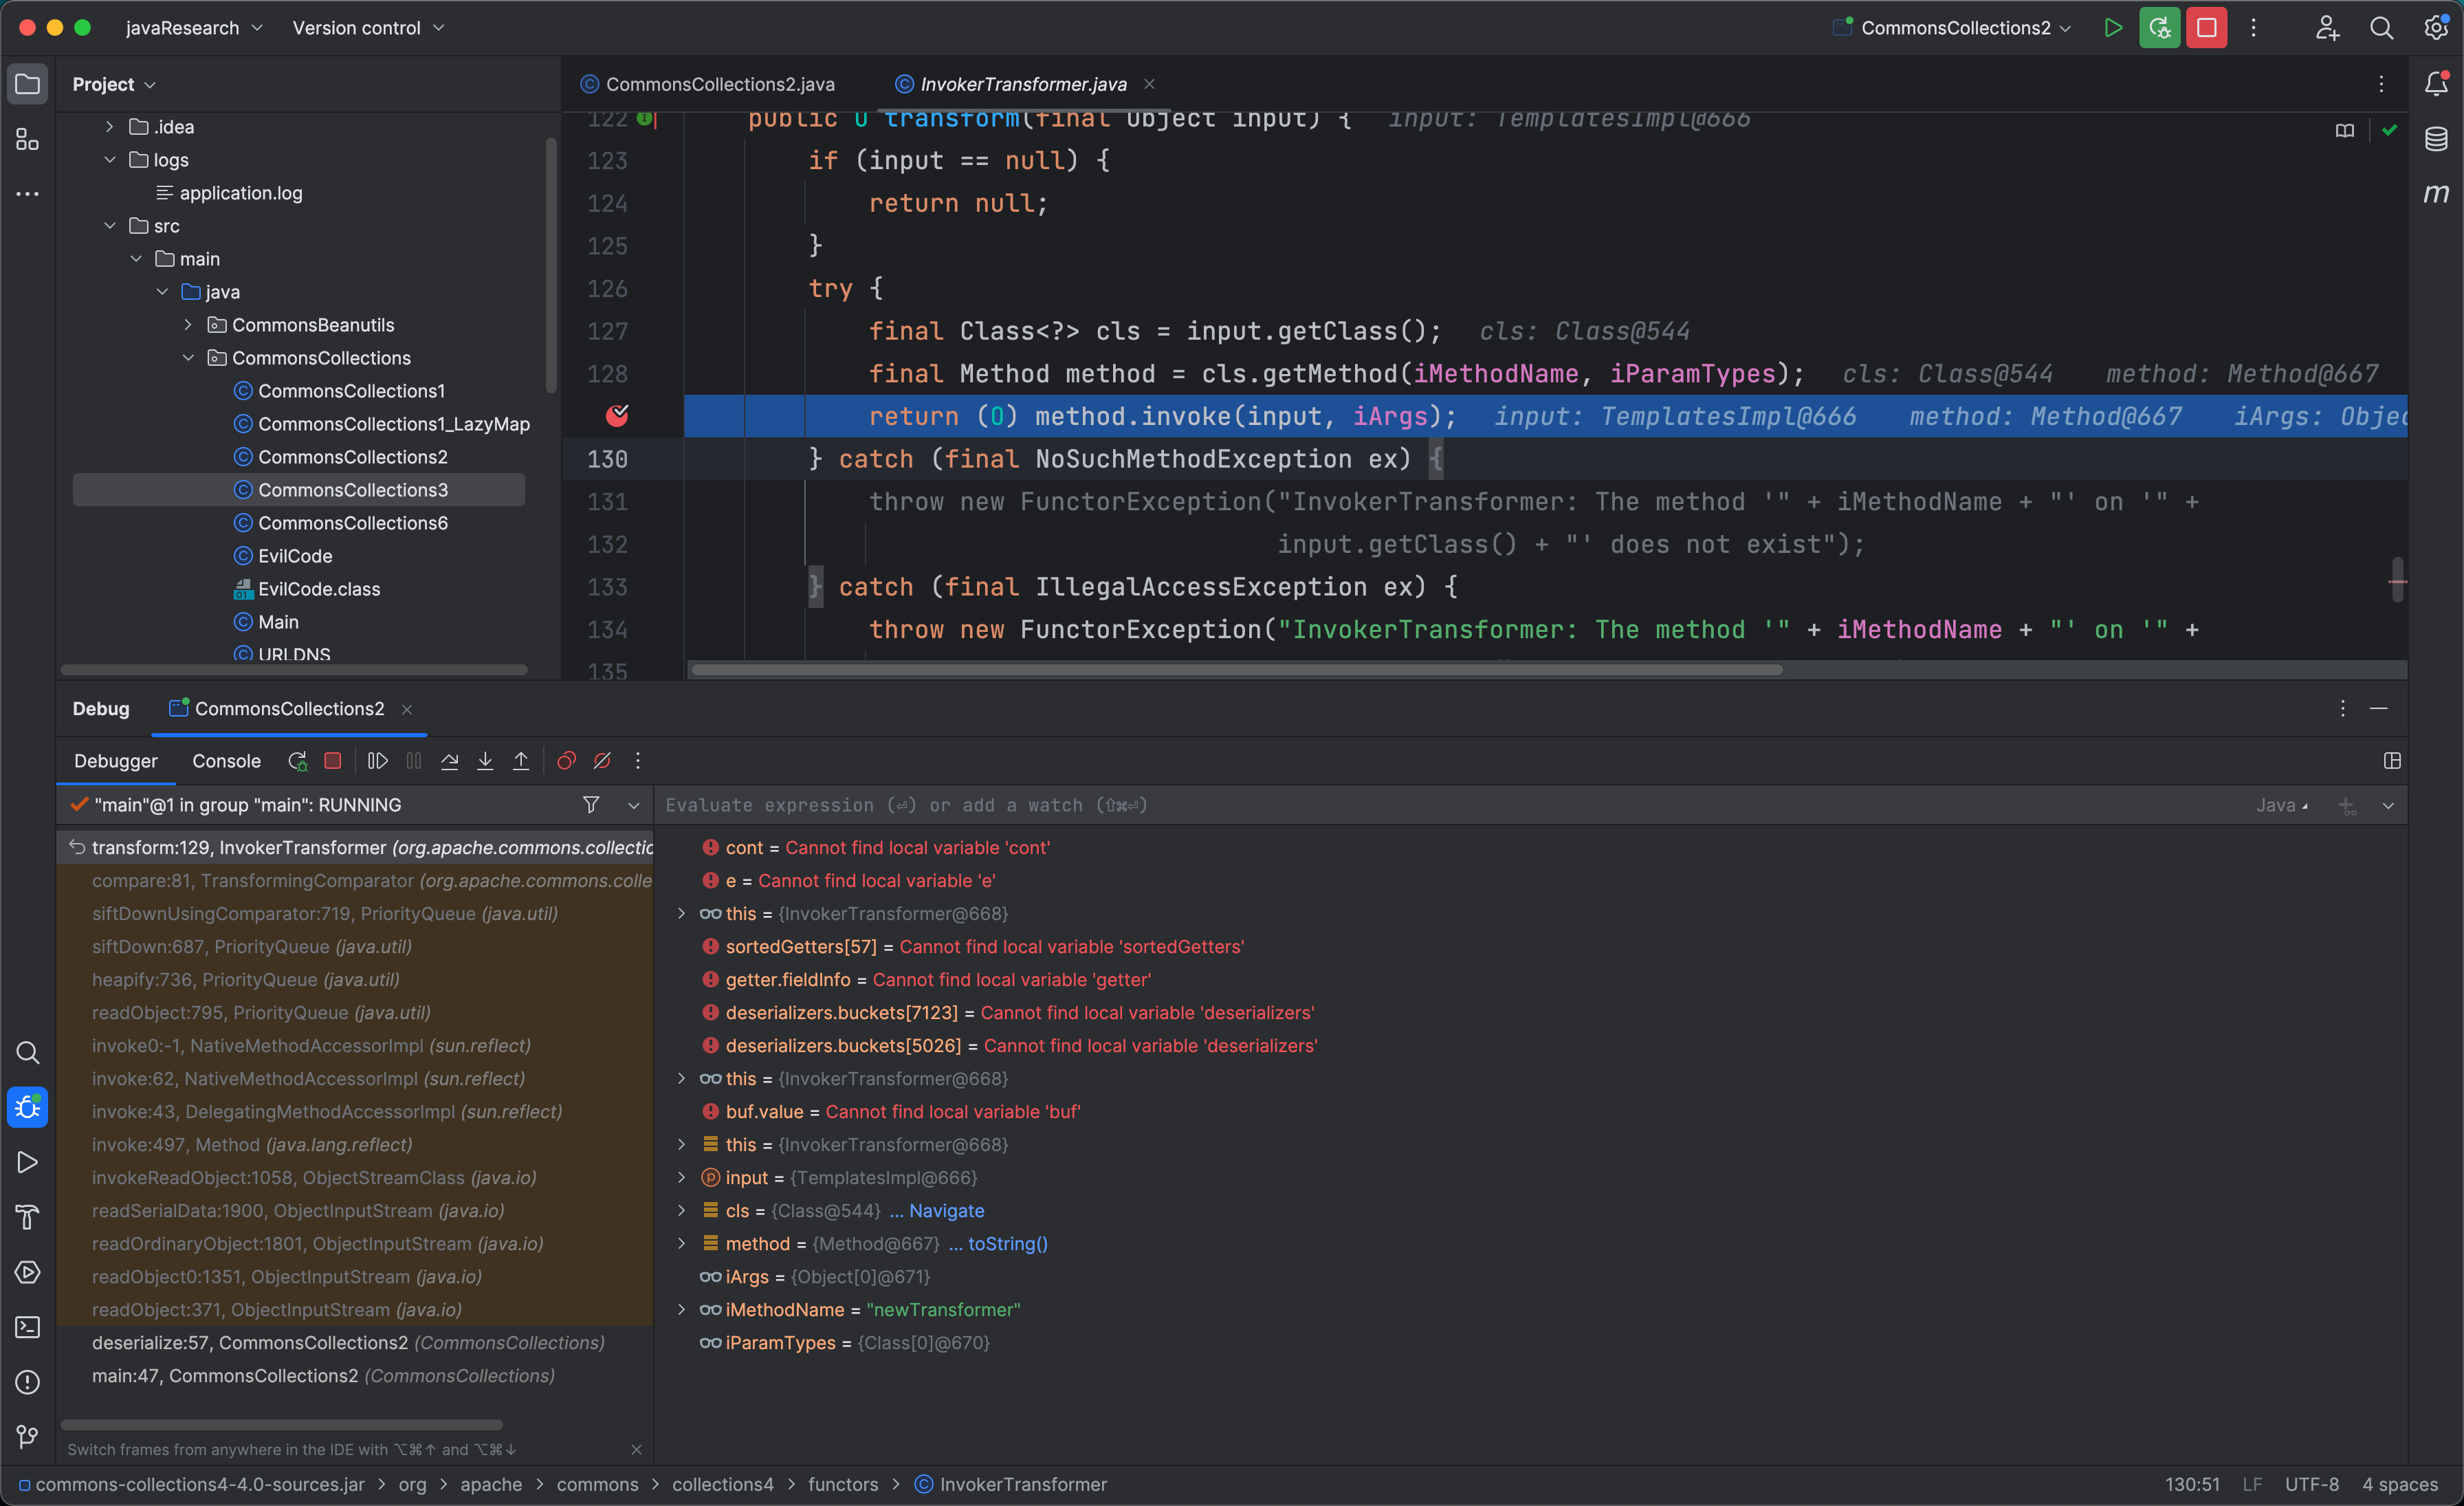Expand the CommonsBeanutils package
Viewport: 2464px width, 1506px height.
188,325
